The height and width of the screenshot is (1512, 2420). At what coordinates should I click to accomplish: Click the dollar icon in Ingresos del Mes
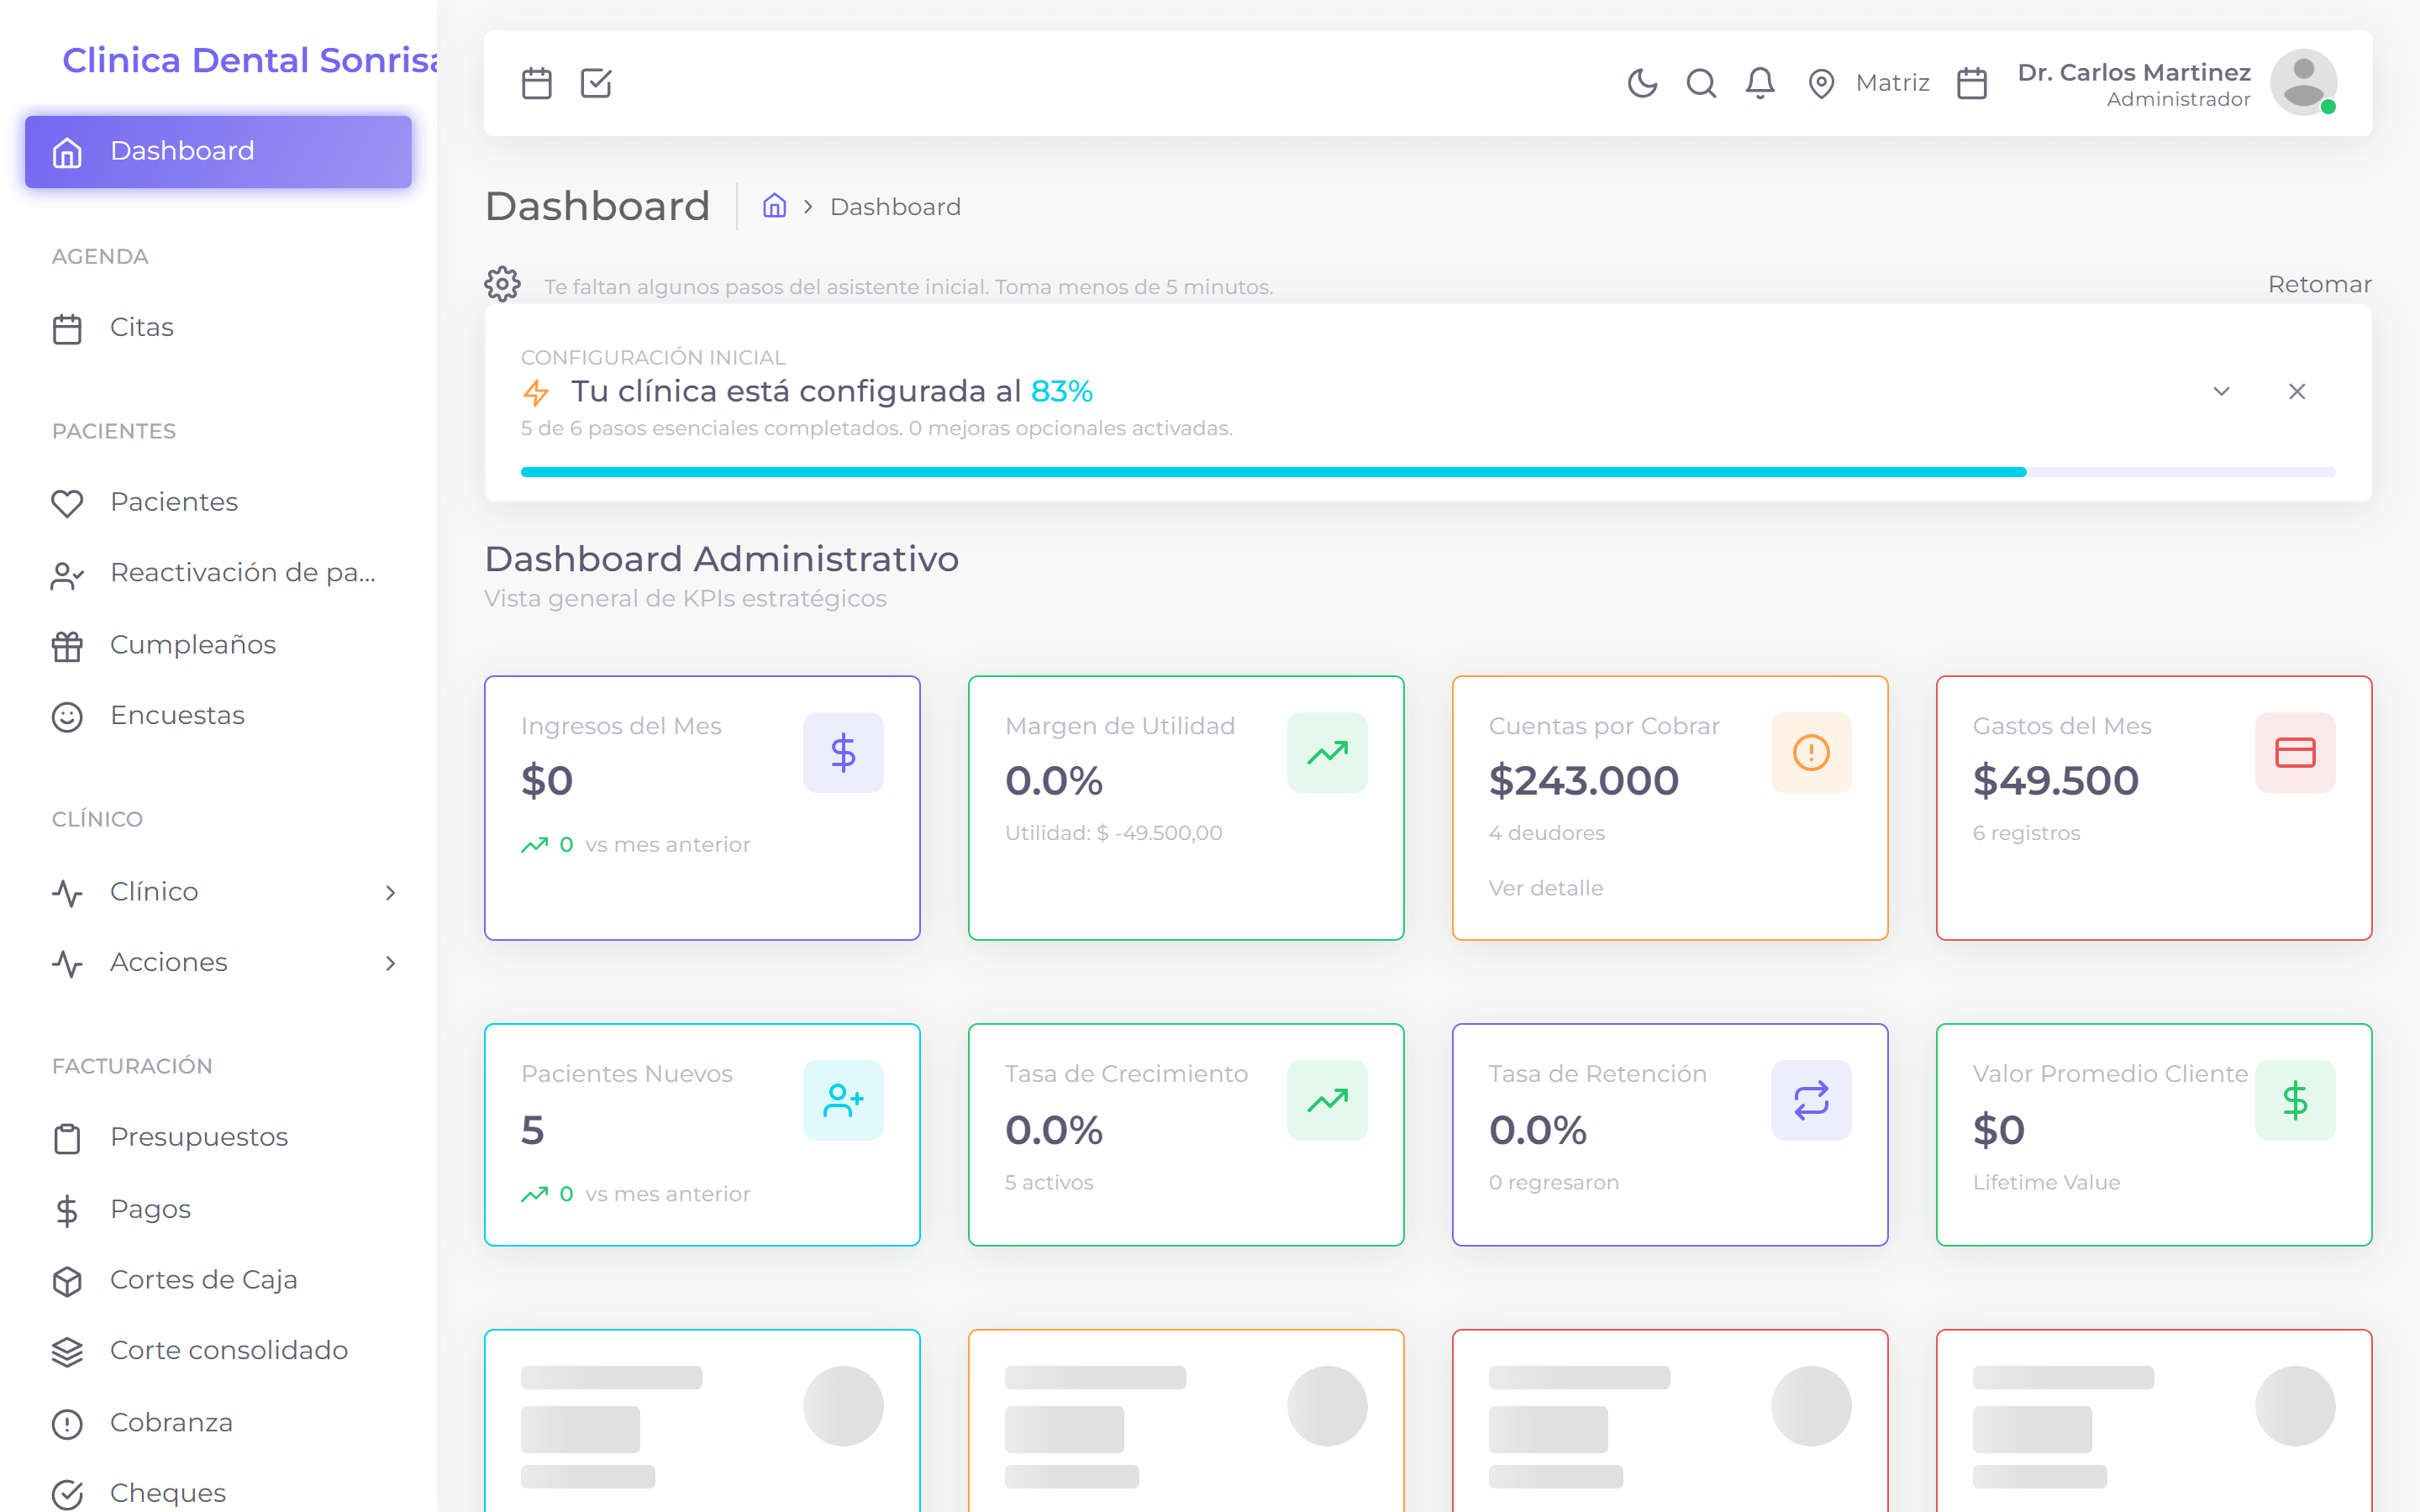(x=843, y=752)
